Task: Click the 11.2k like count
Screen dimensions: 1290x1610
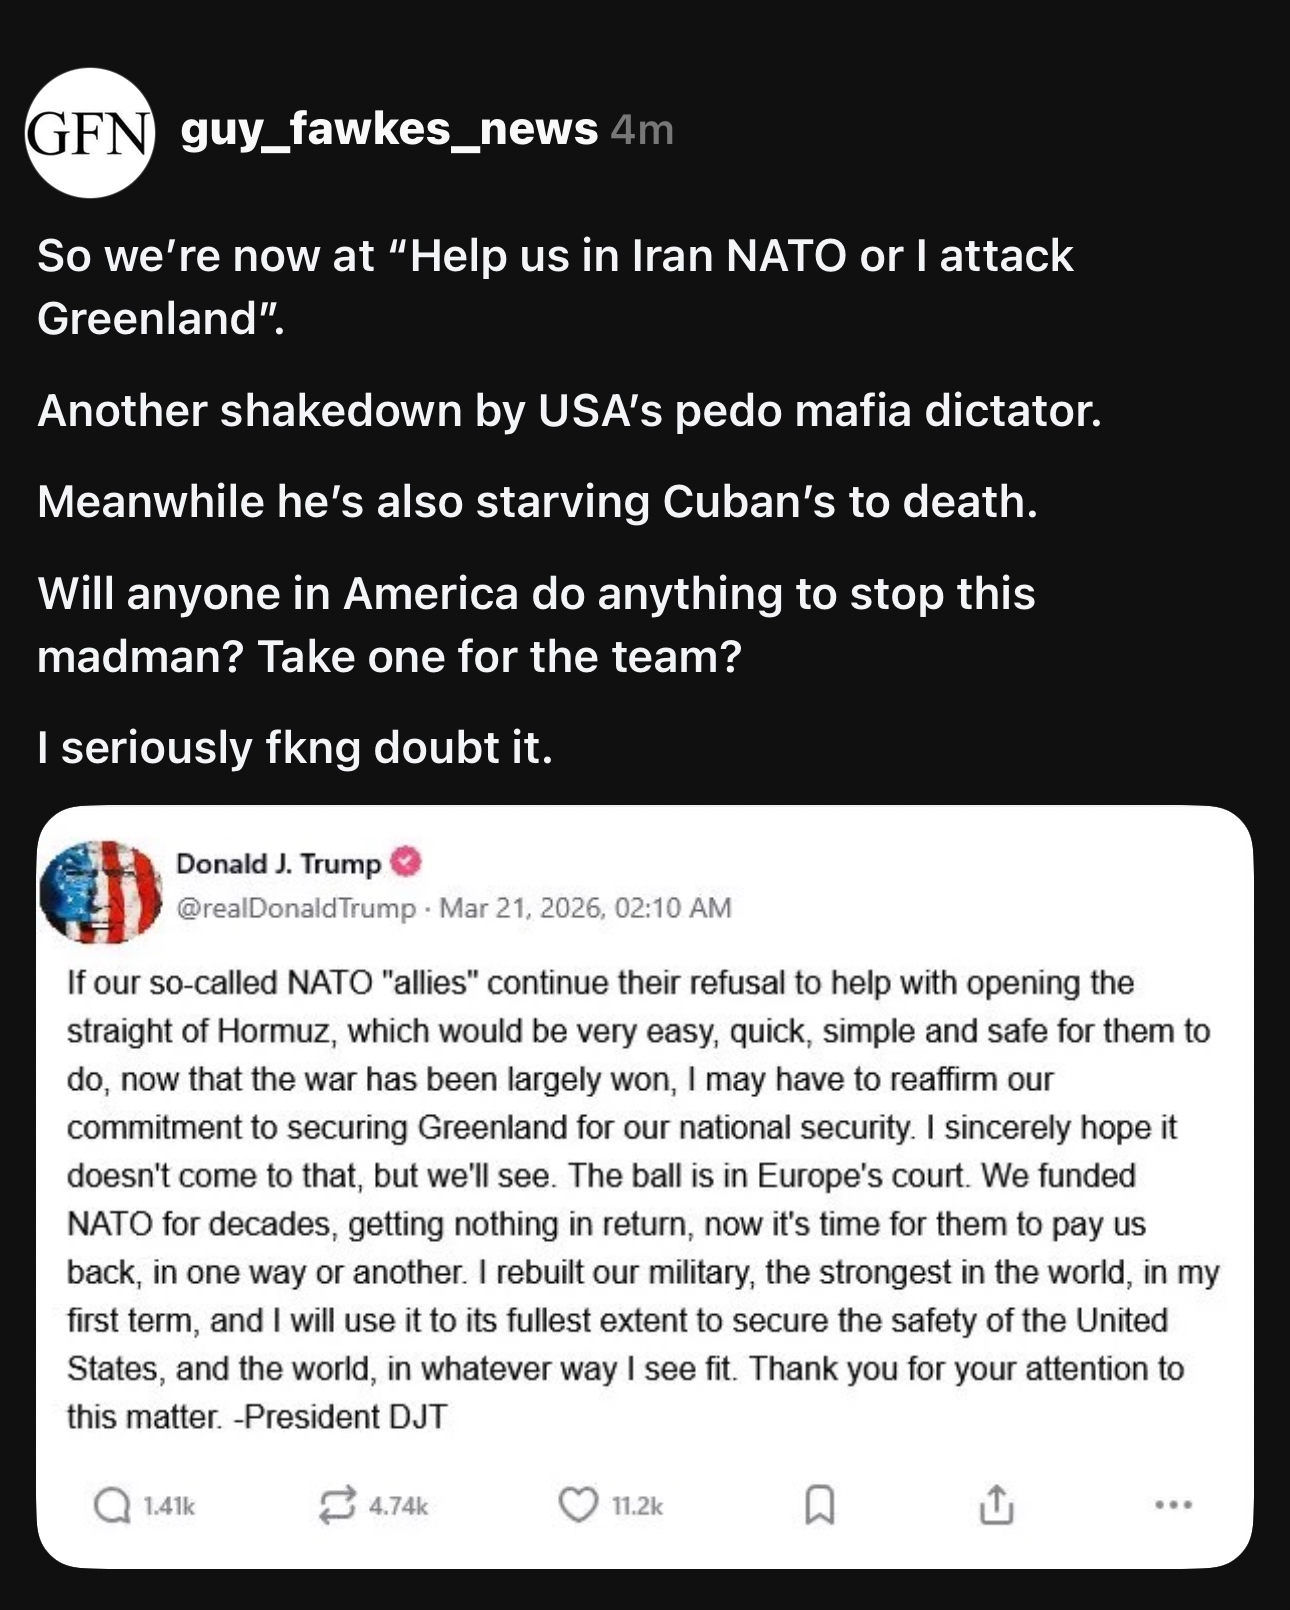Action: coord(636,1506)
